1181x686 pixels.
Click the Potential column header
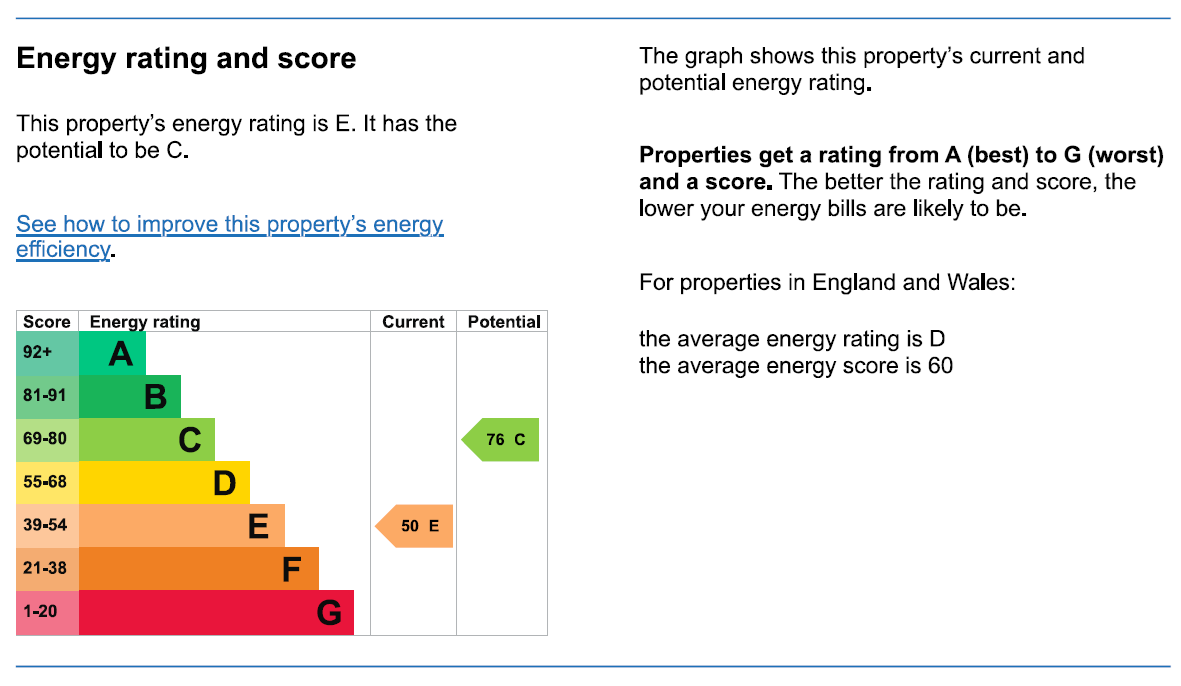[x=503, y=322]
